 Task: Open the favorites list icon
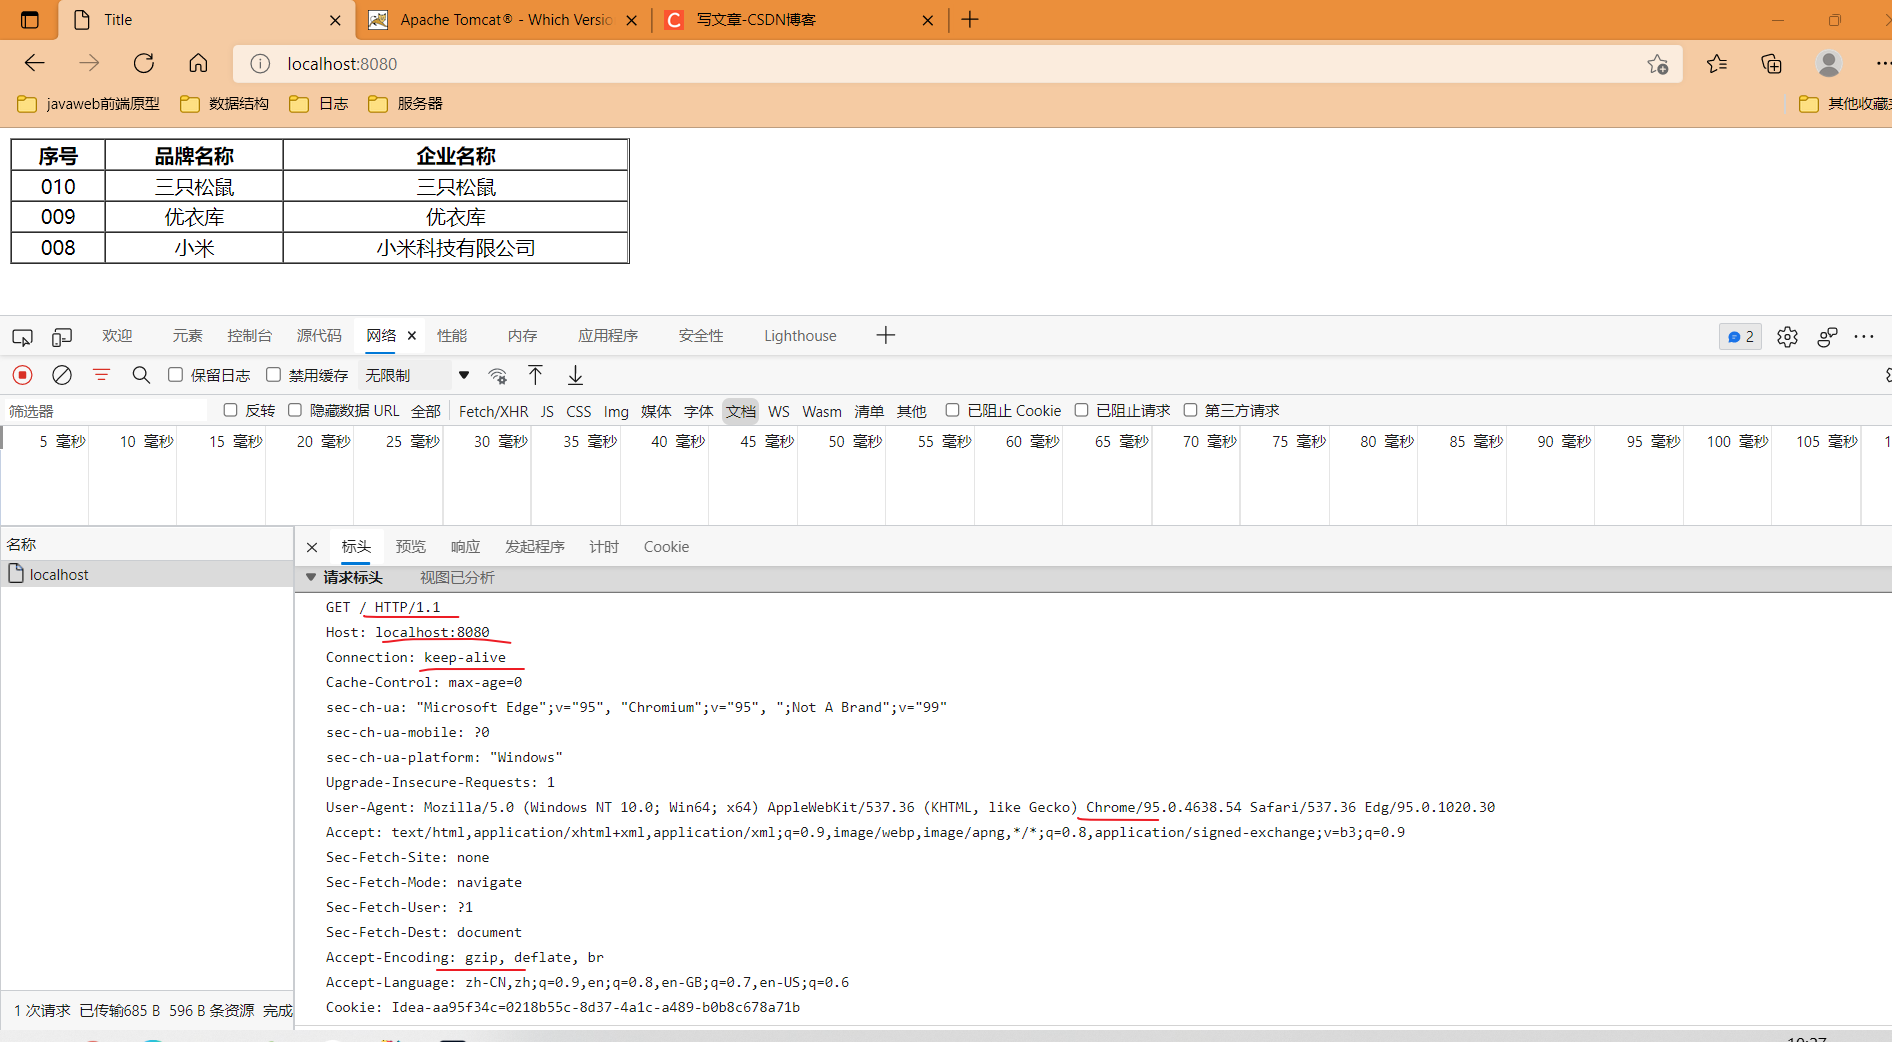point(1717,64)
